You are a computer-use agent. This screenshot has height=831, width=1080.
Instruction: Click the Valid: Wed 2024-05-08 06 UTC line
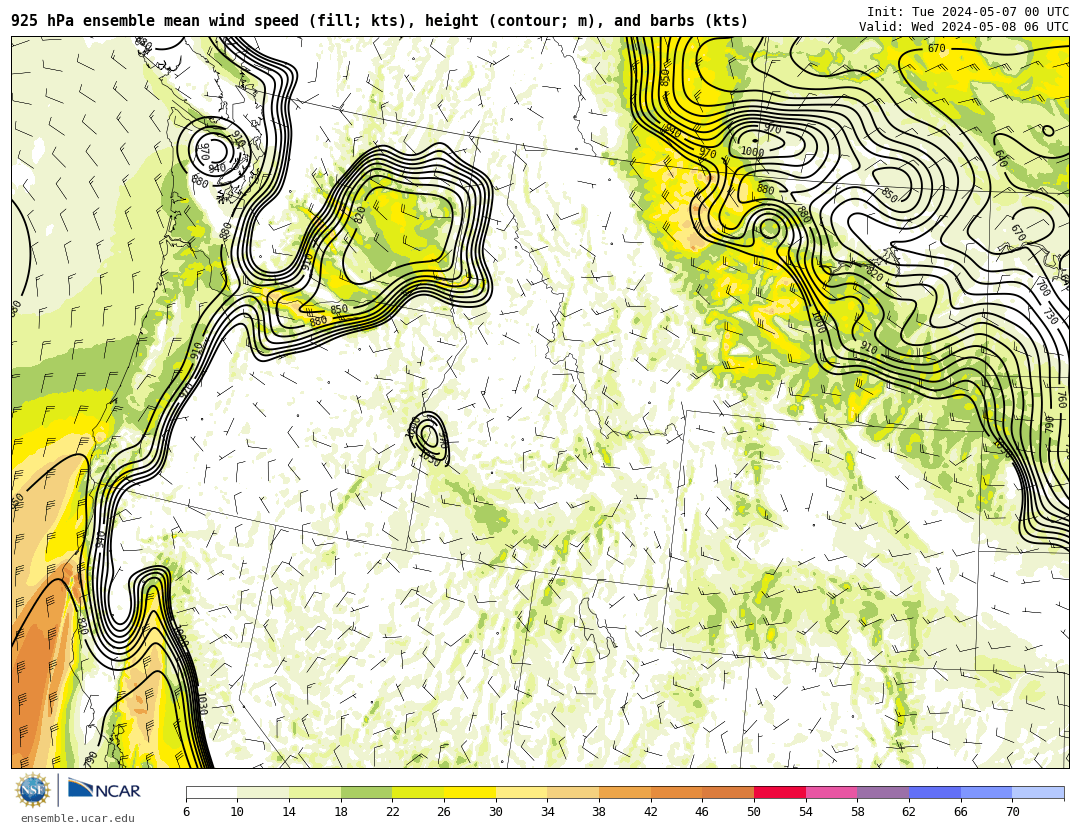[964, 27]
